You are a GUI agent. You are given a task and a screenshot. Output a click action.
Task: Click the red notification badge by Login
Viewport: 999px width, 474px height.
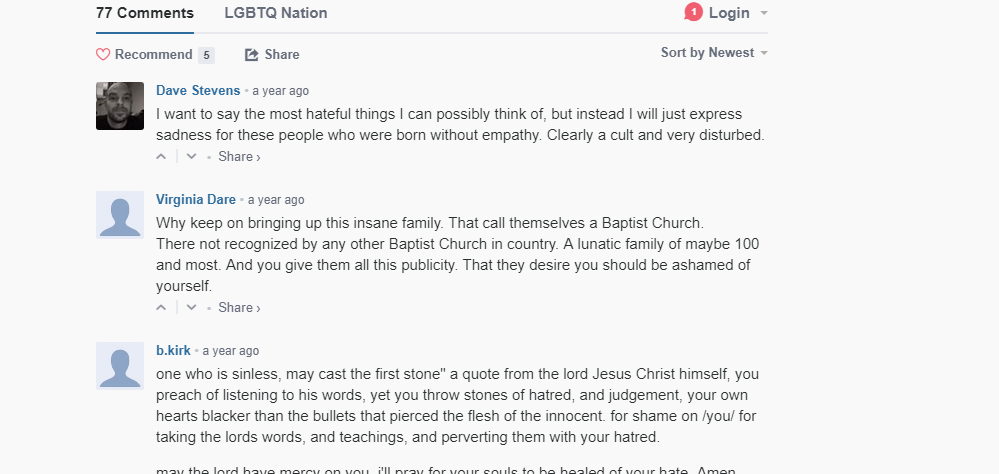(693, 13)
